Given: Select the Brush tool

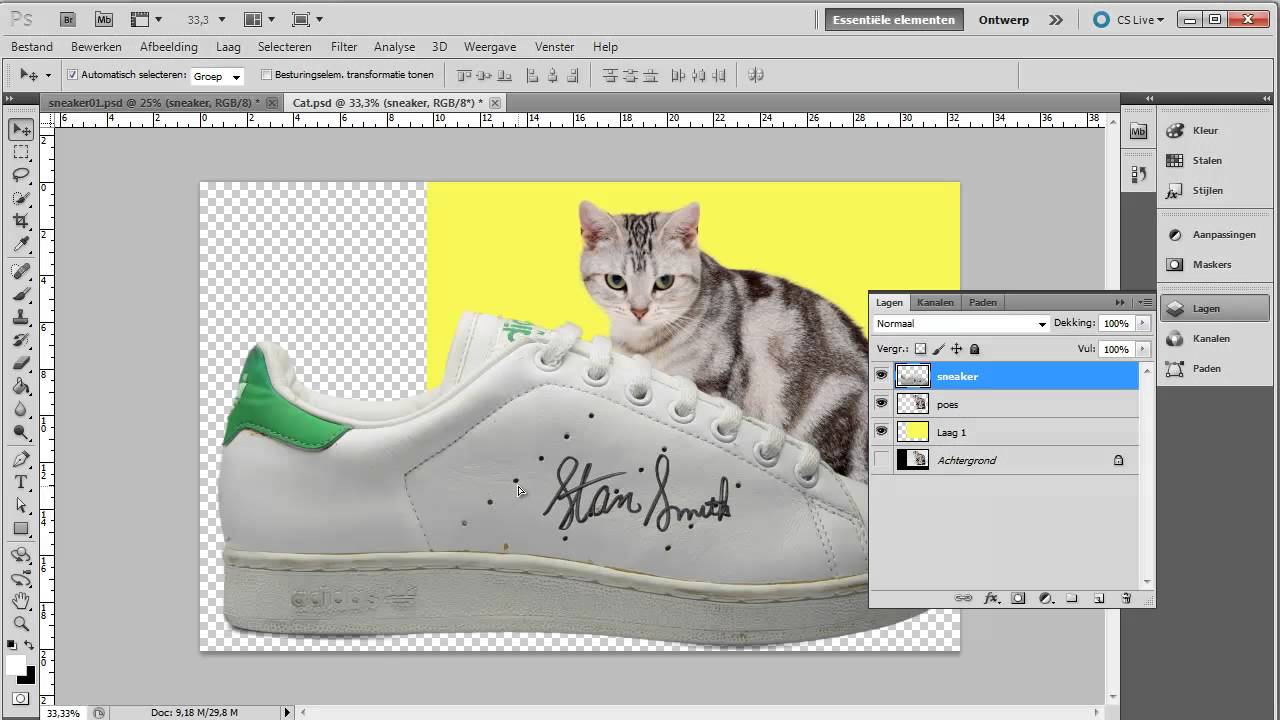Looking at the screenshot, I should [21, 294].
